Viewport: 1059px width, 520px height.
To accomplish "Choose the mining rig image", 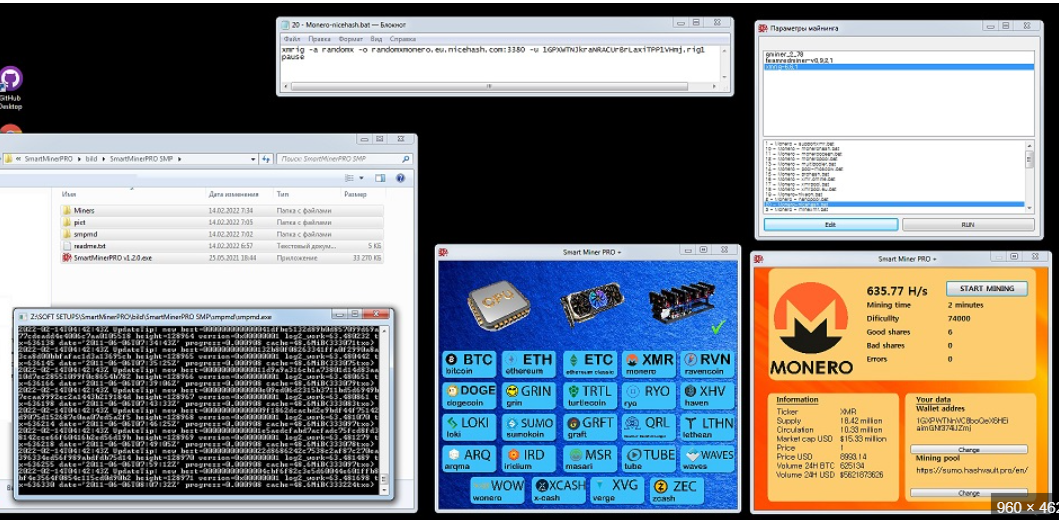I will (x=683, y=303).
